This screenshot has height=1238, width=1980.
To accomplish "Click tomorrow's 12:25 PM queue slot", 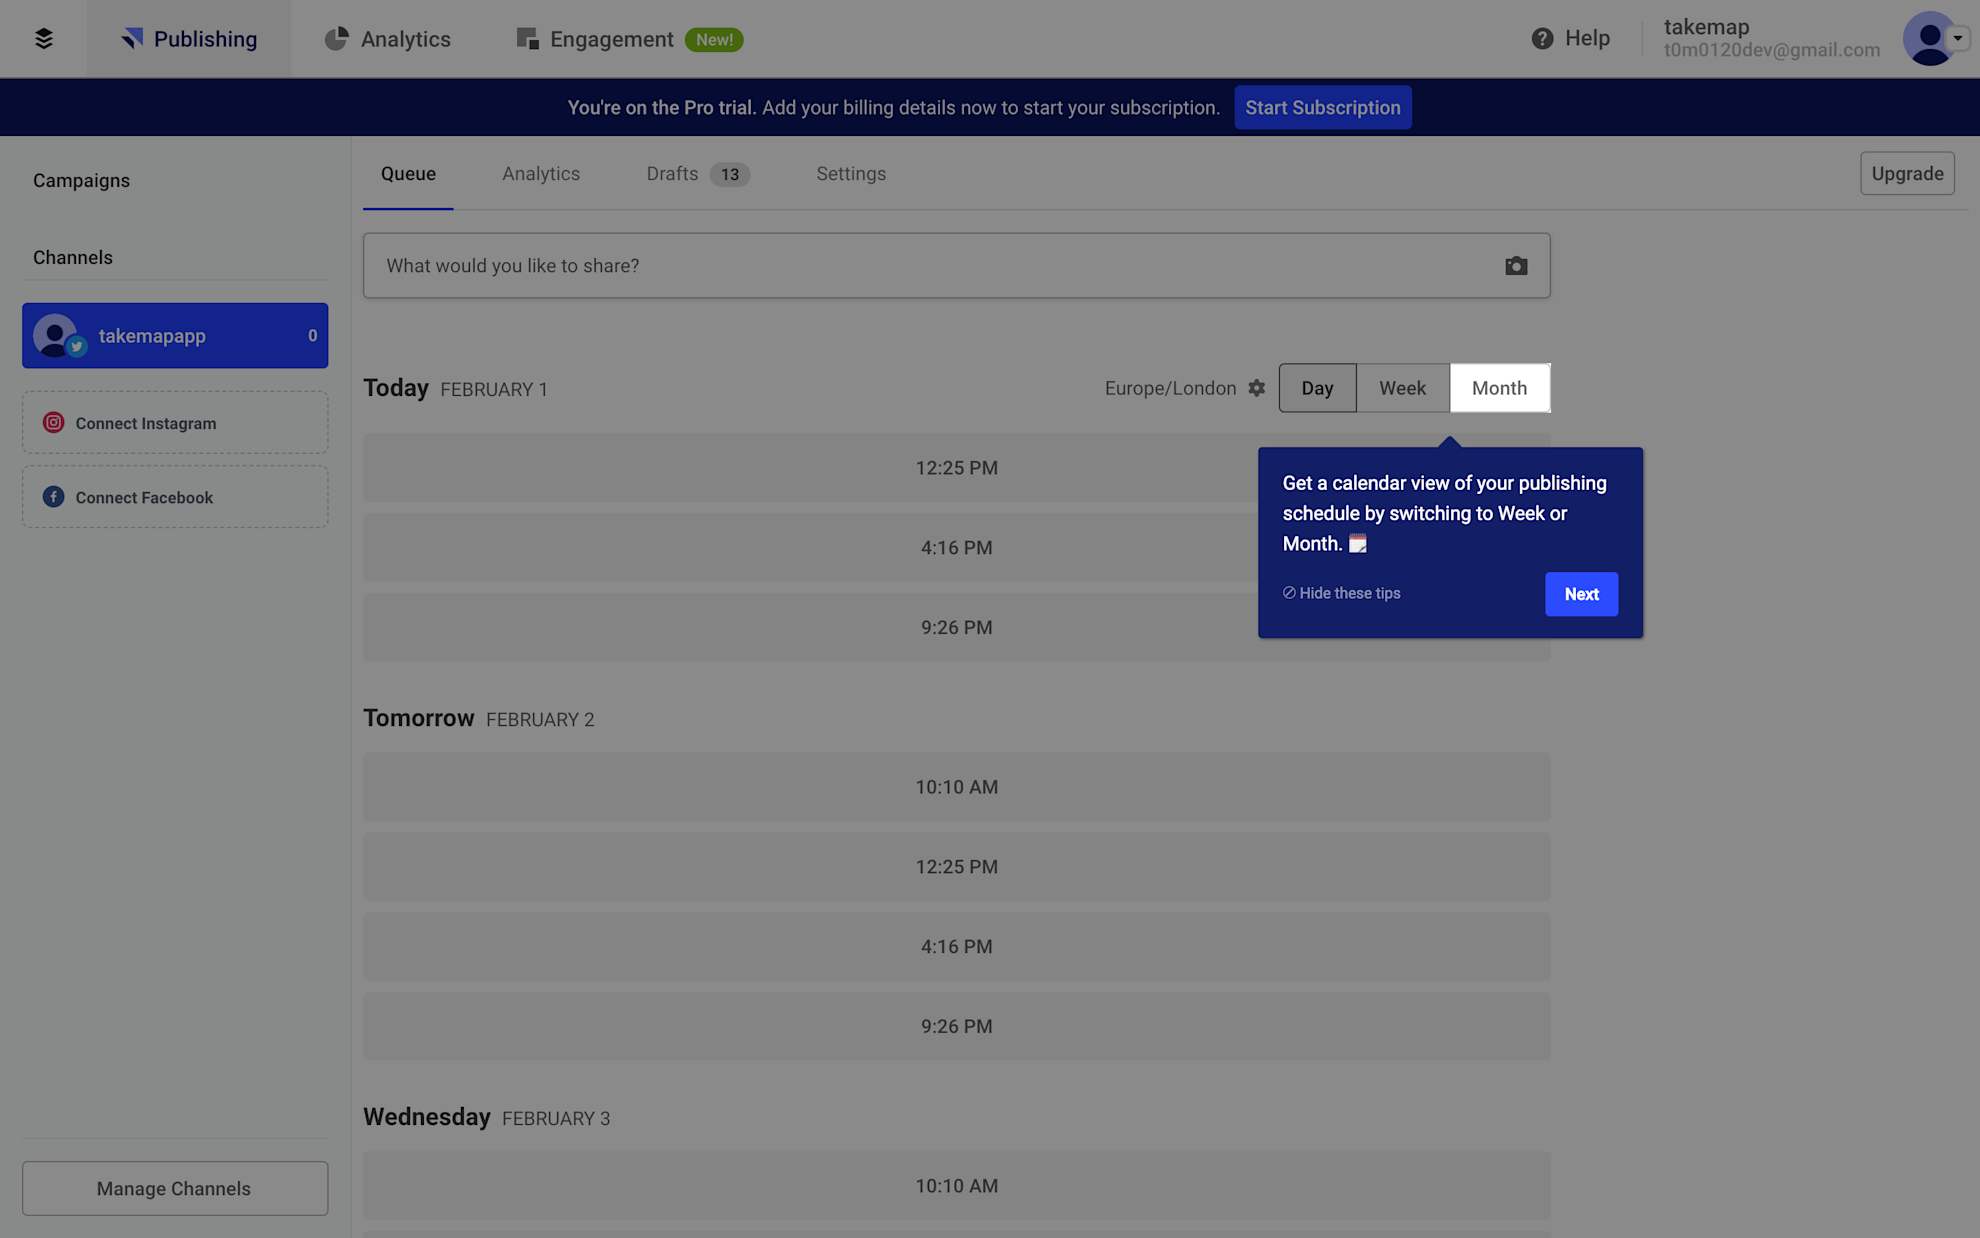I will click(x=956, y=867).
